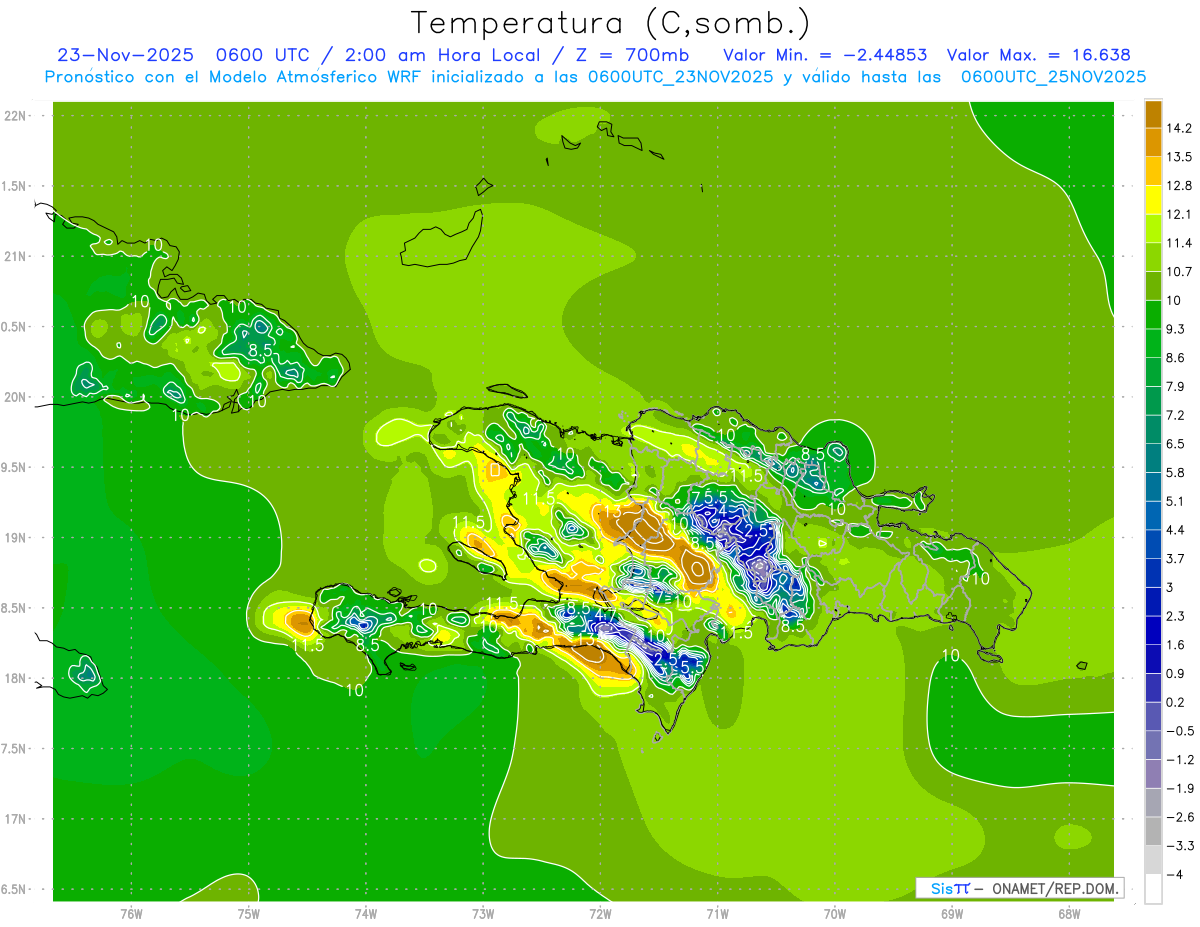This screenshot has width=1200, height=927.
Task: Click the 75W longitude axis label
Action: [249, 914]
